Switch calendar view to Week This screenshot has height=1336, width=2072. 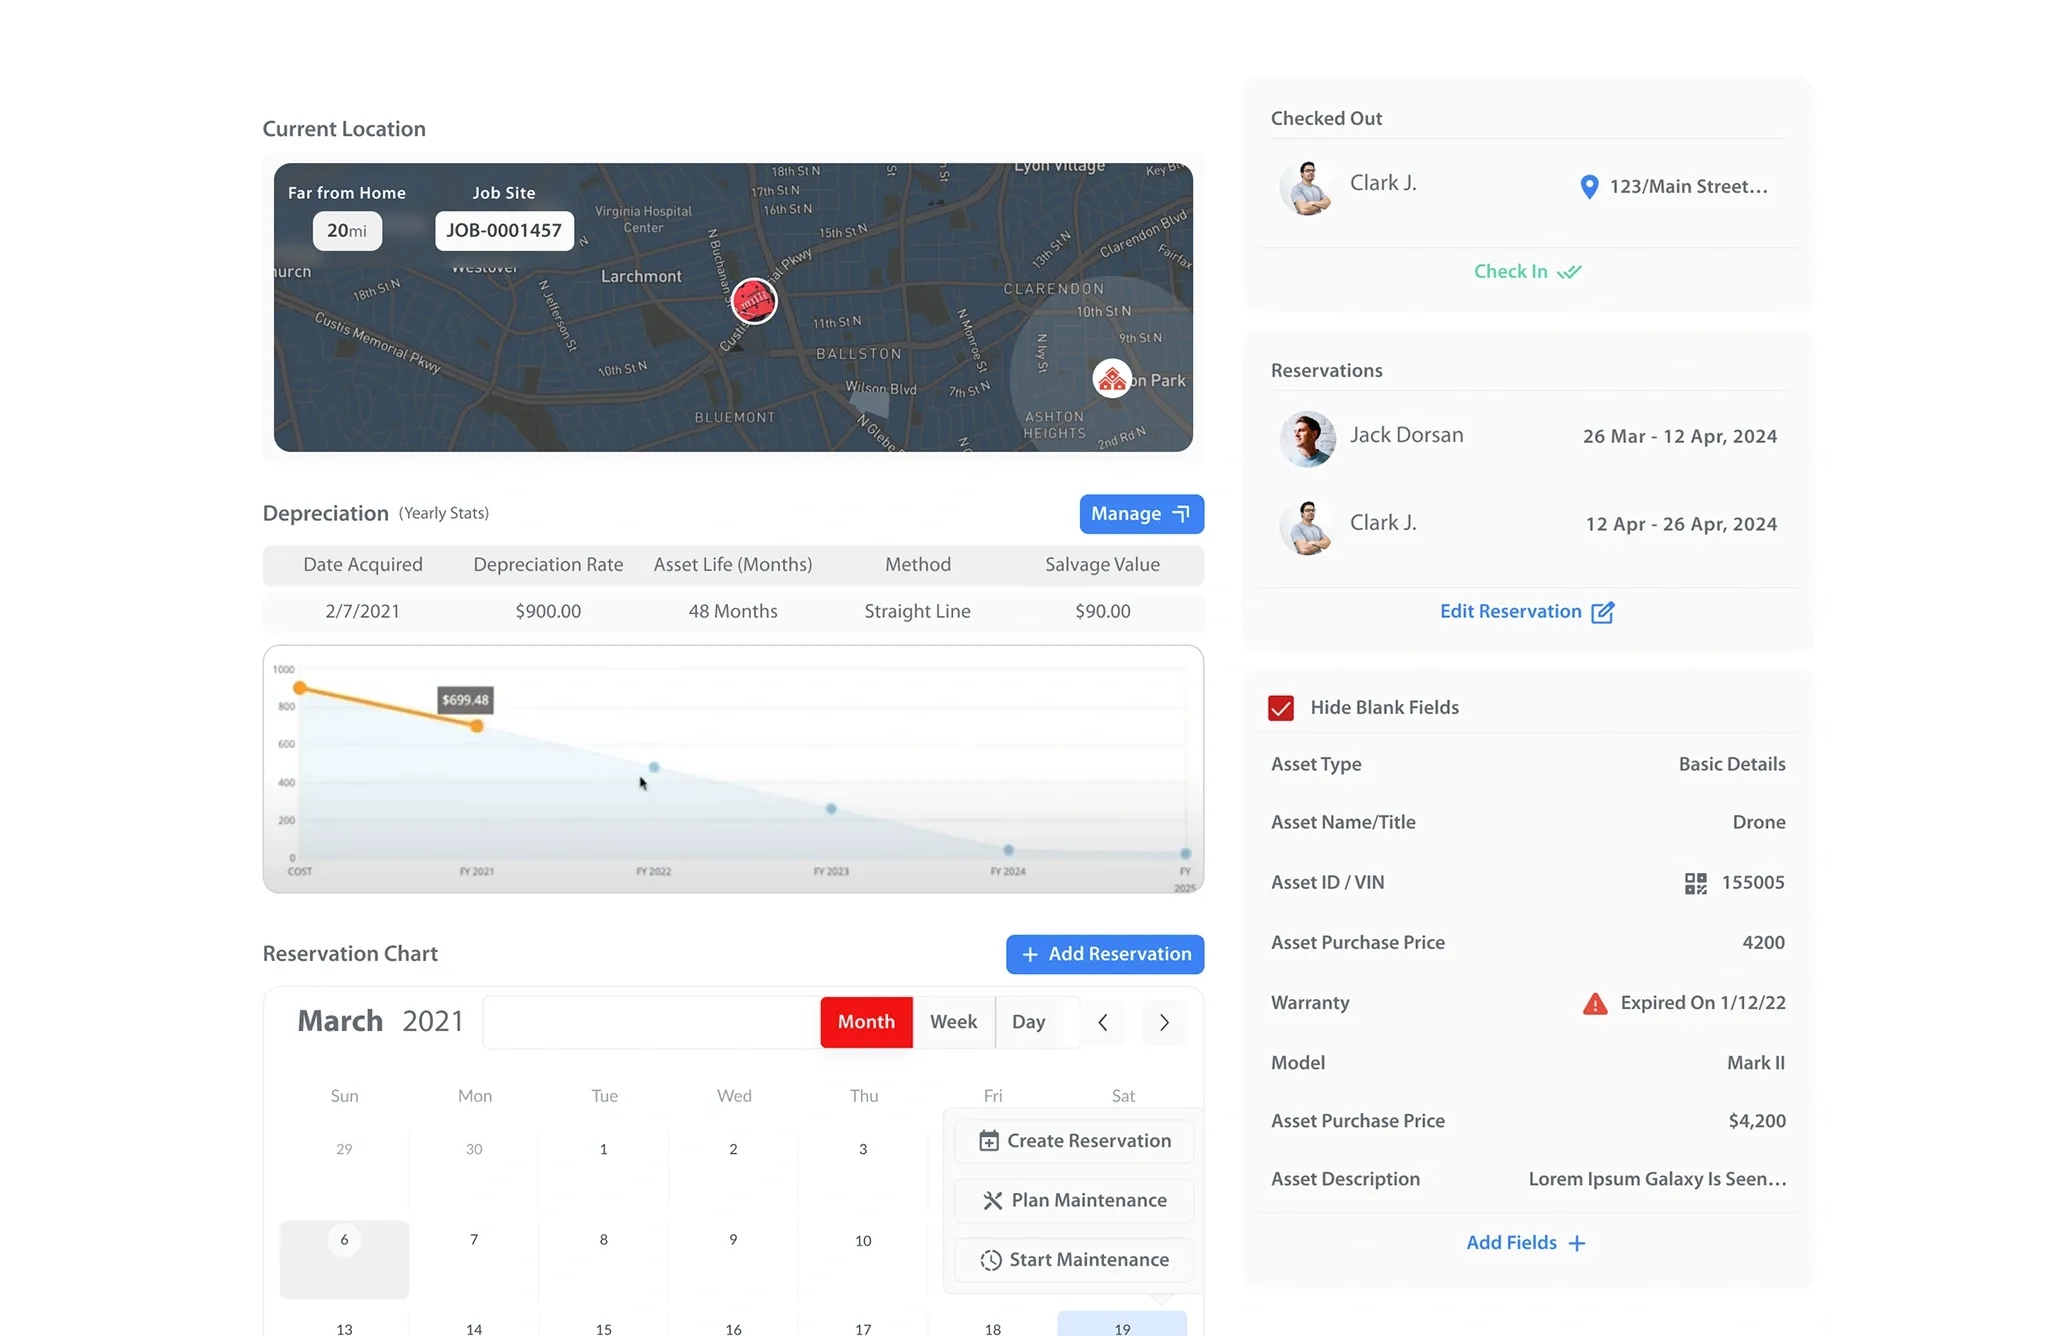tap(953, 1021)
